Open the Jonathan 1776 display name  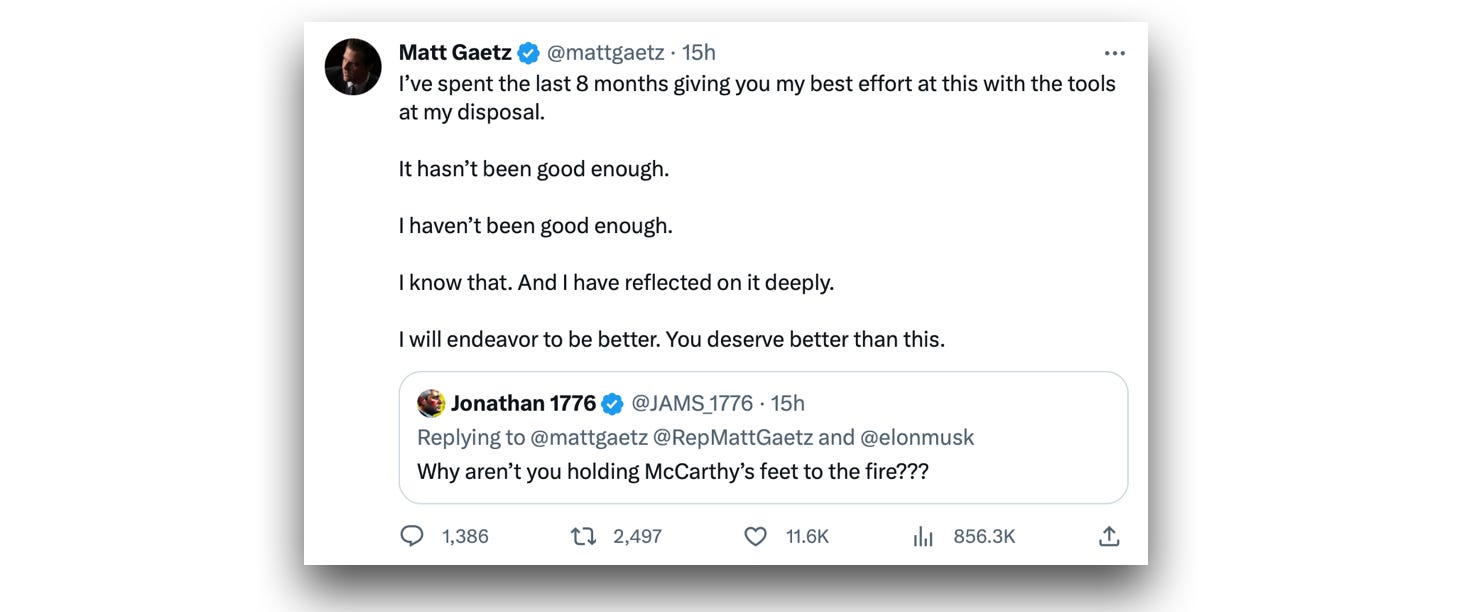[523, 403]
